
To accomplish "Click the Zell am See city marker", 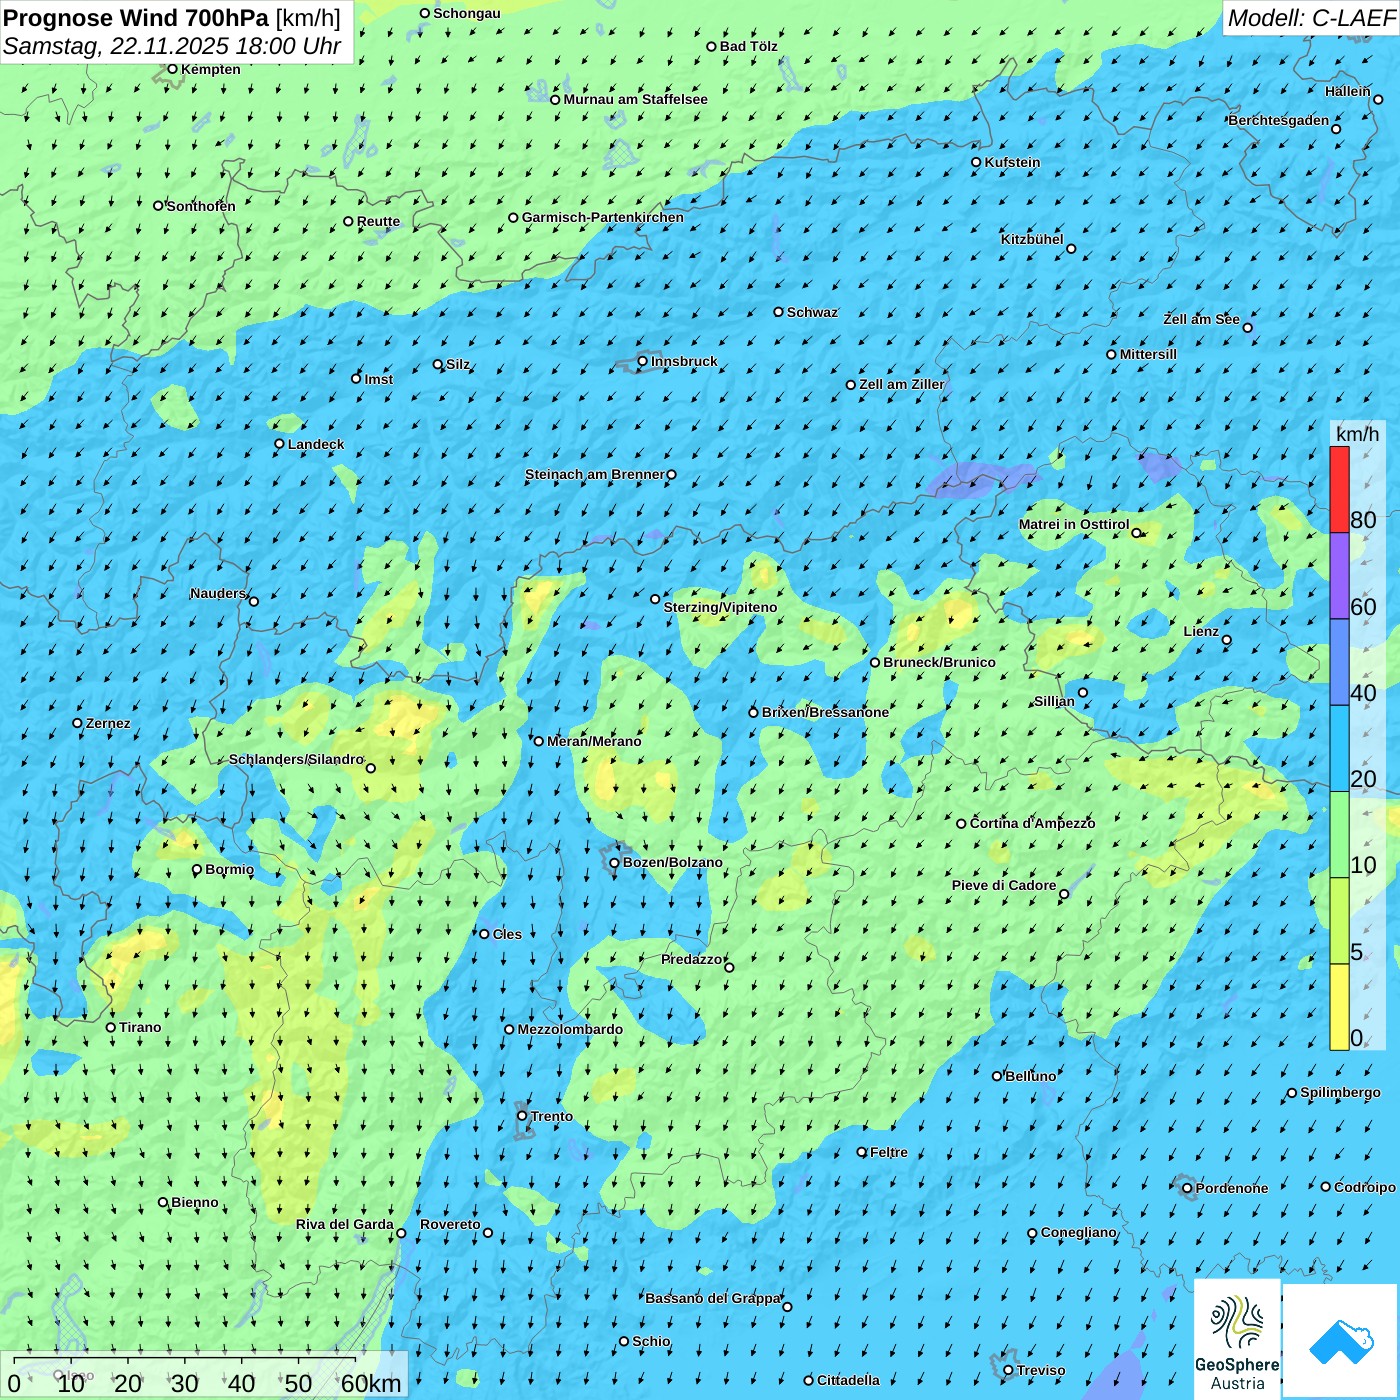I will (1247, 327).
